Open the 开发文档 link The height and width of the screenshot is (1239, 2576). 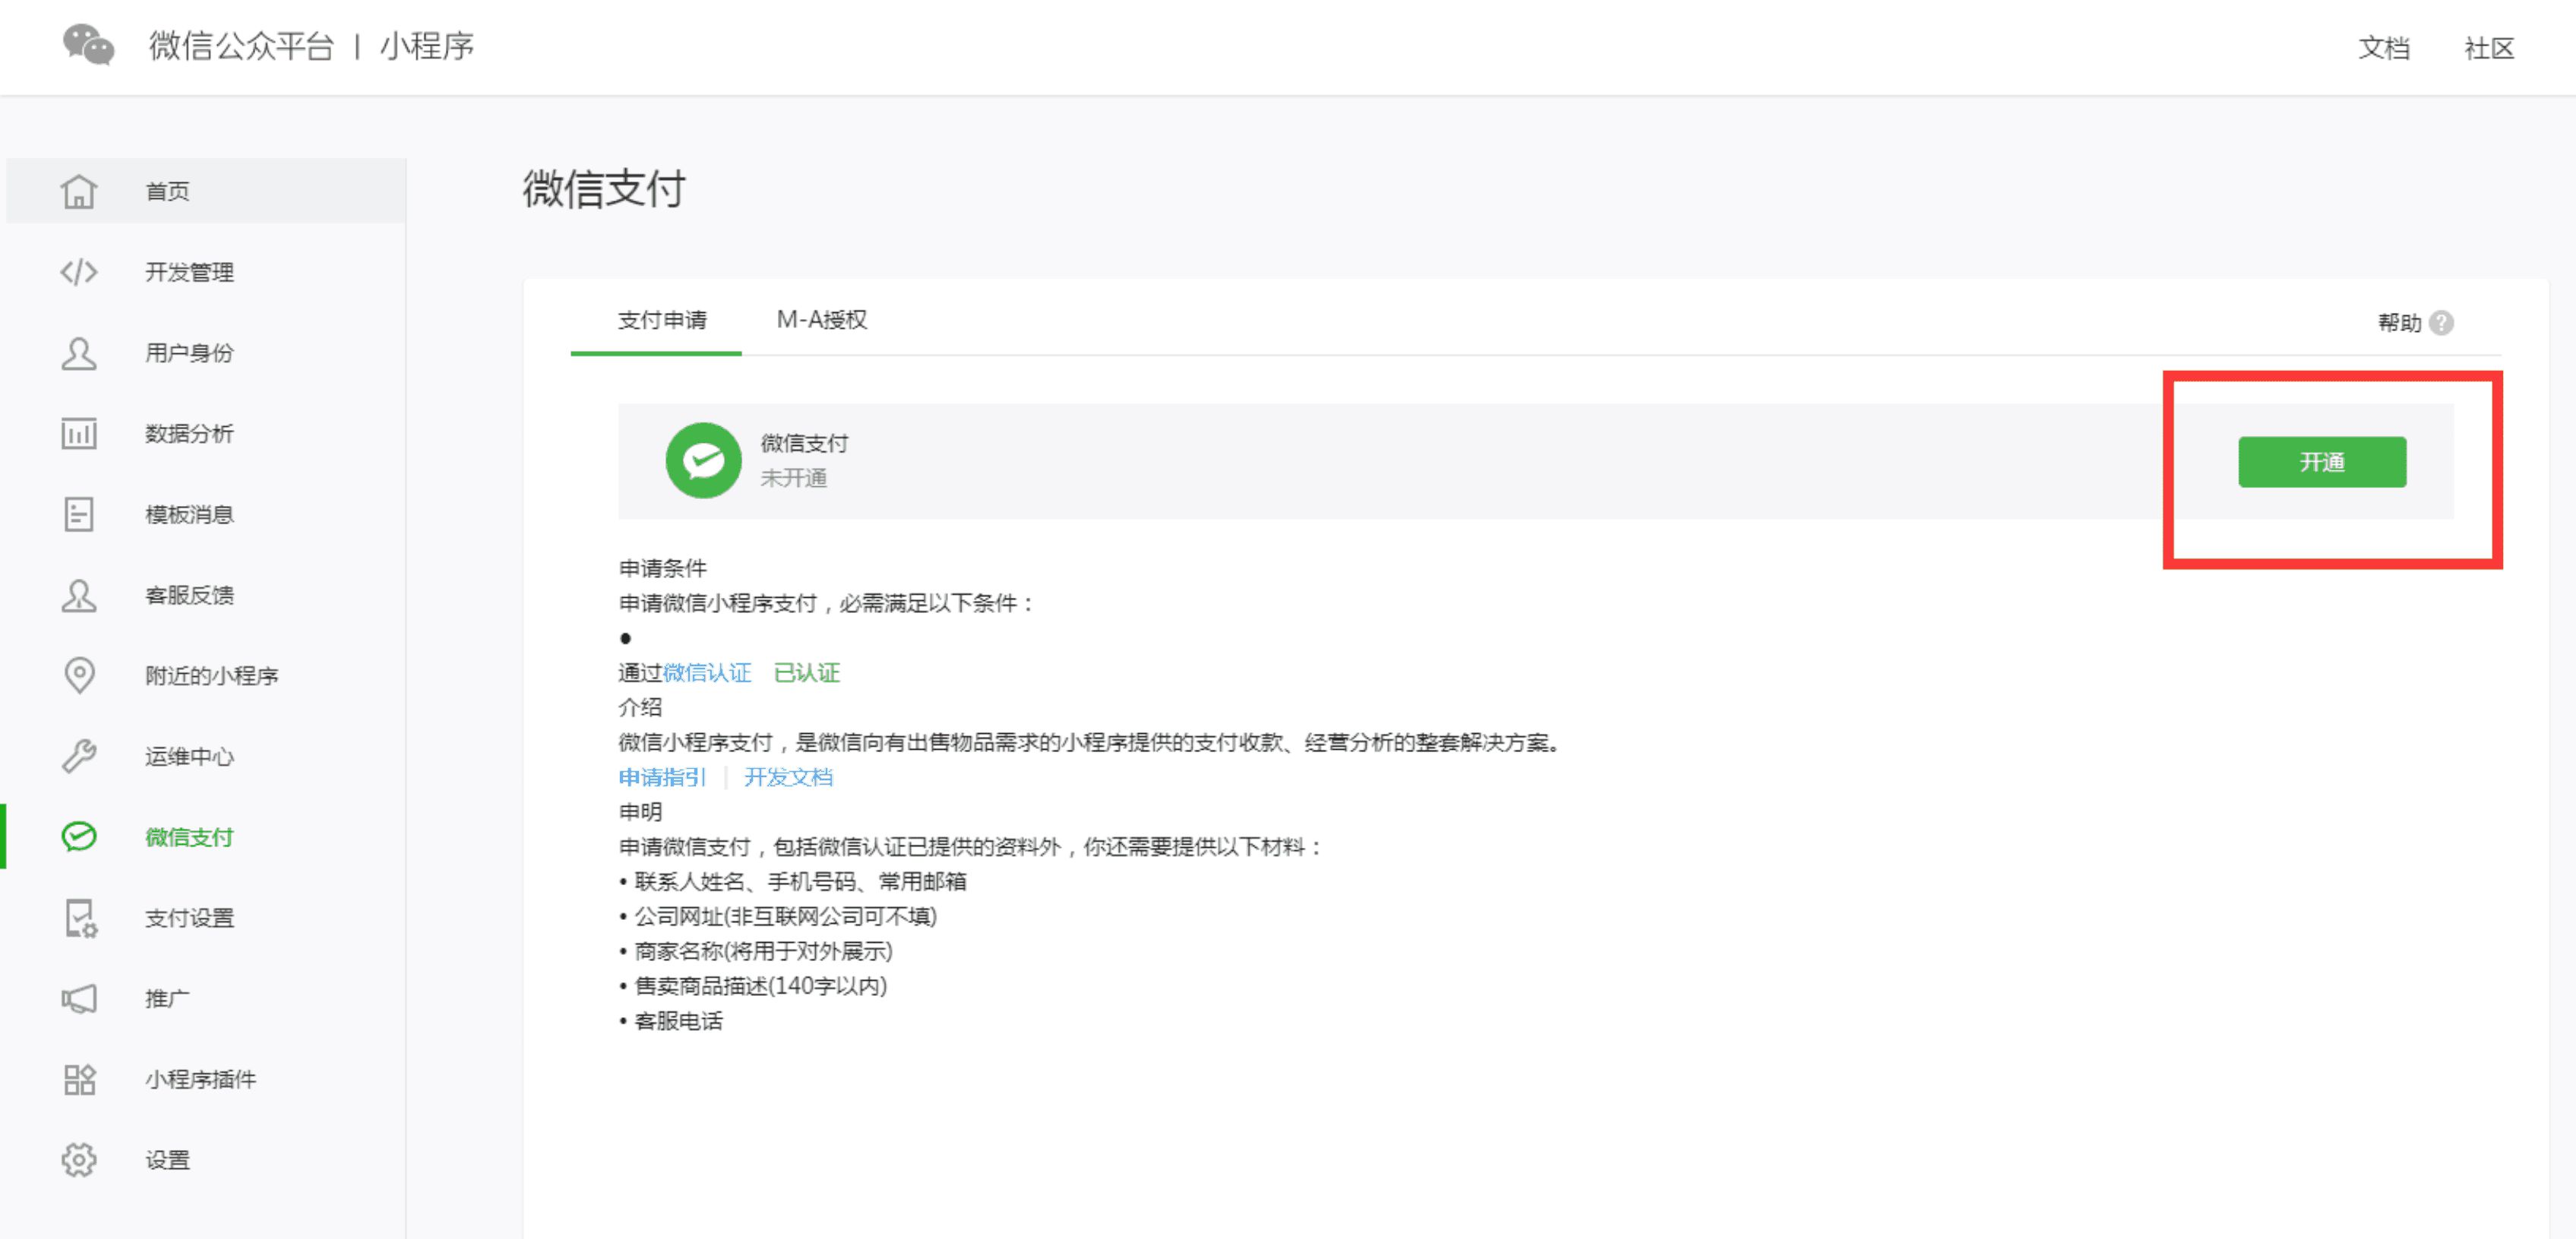[788, 777]
